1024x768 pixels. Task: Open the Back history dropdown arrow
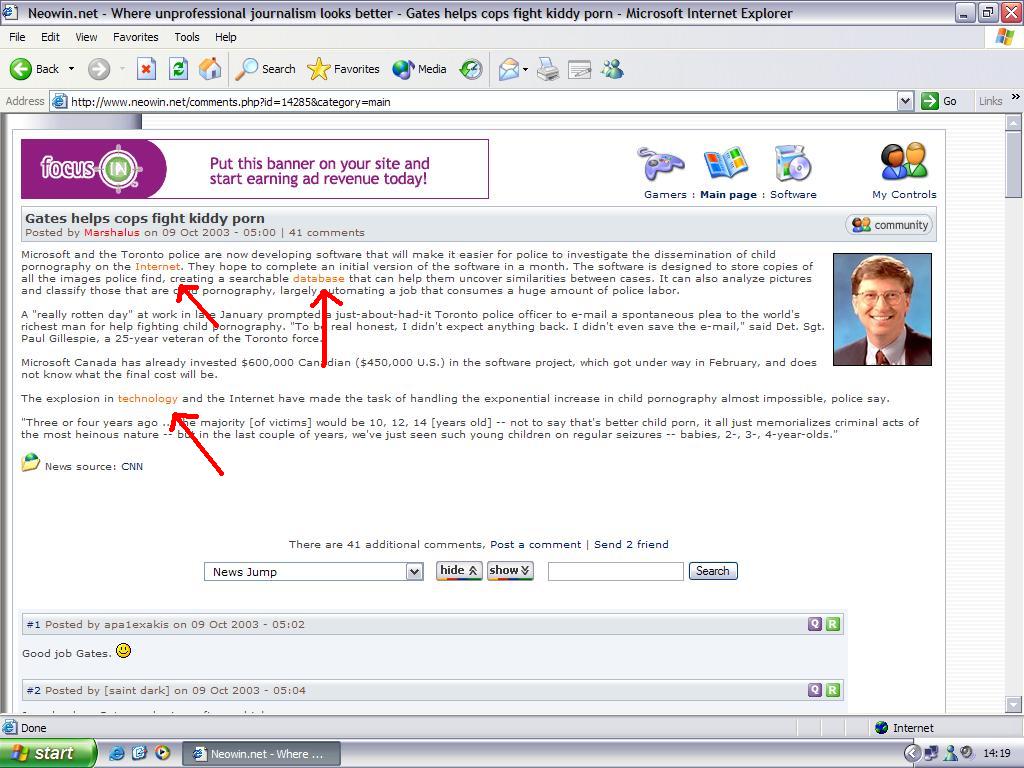pos(71,69)
